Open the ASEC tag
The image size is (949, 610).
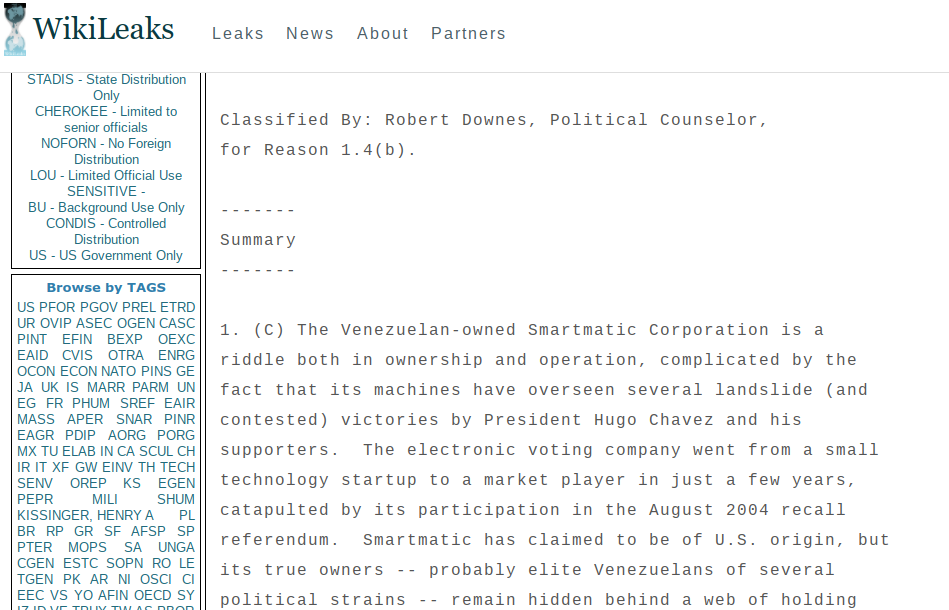click(94, 323)
